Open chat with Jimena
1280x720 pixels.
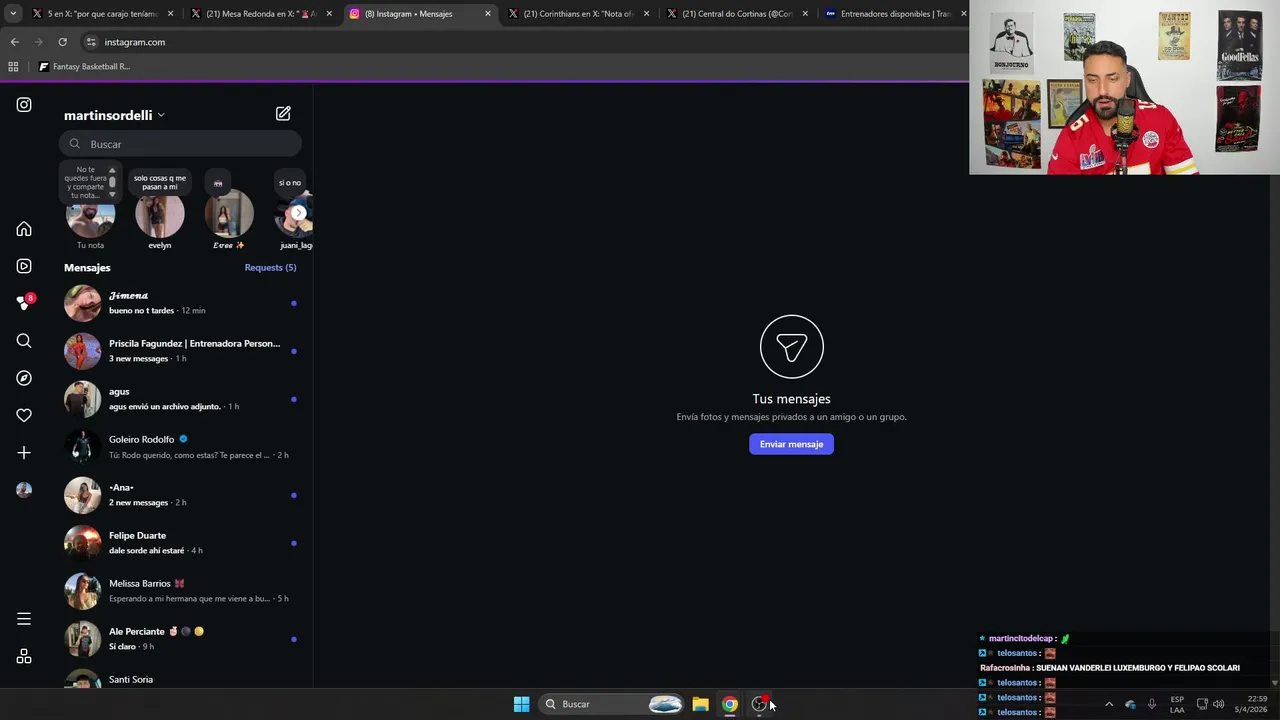(x=180, y=303)
